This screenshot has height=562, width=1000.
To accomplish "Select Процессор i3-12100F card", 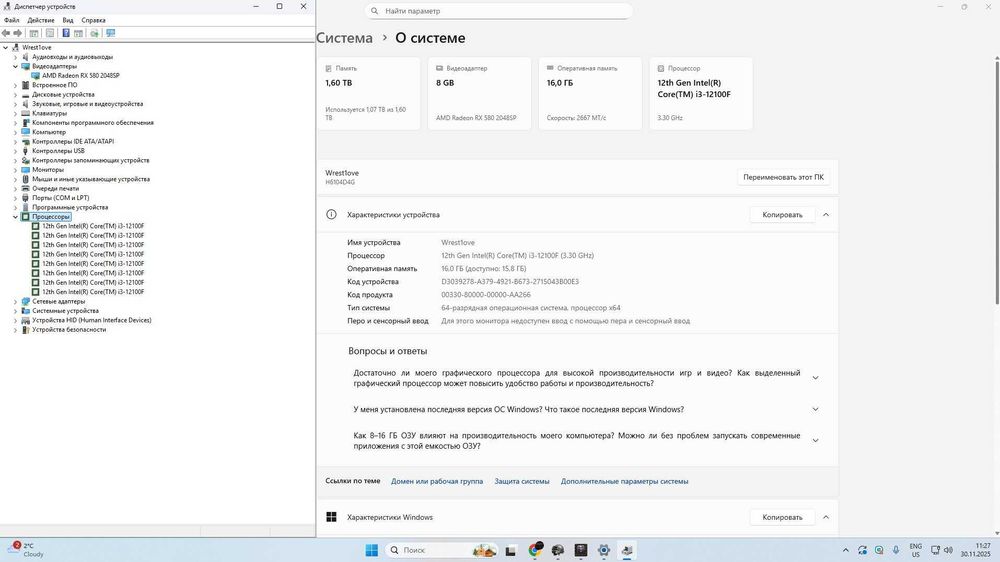I will 701,94.
